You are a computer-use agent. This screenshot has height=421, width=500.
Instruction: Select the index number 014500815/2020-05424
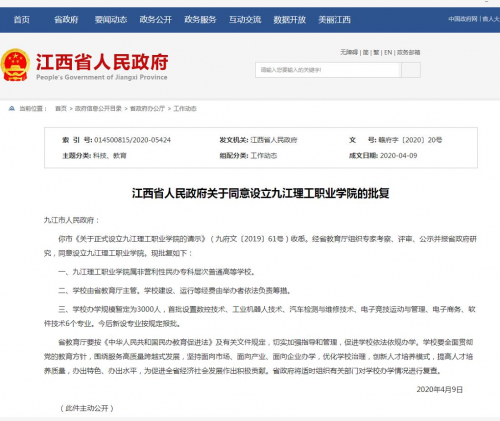[132, 140]
